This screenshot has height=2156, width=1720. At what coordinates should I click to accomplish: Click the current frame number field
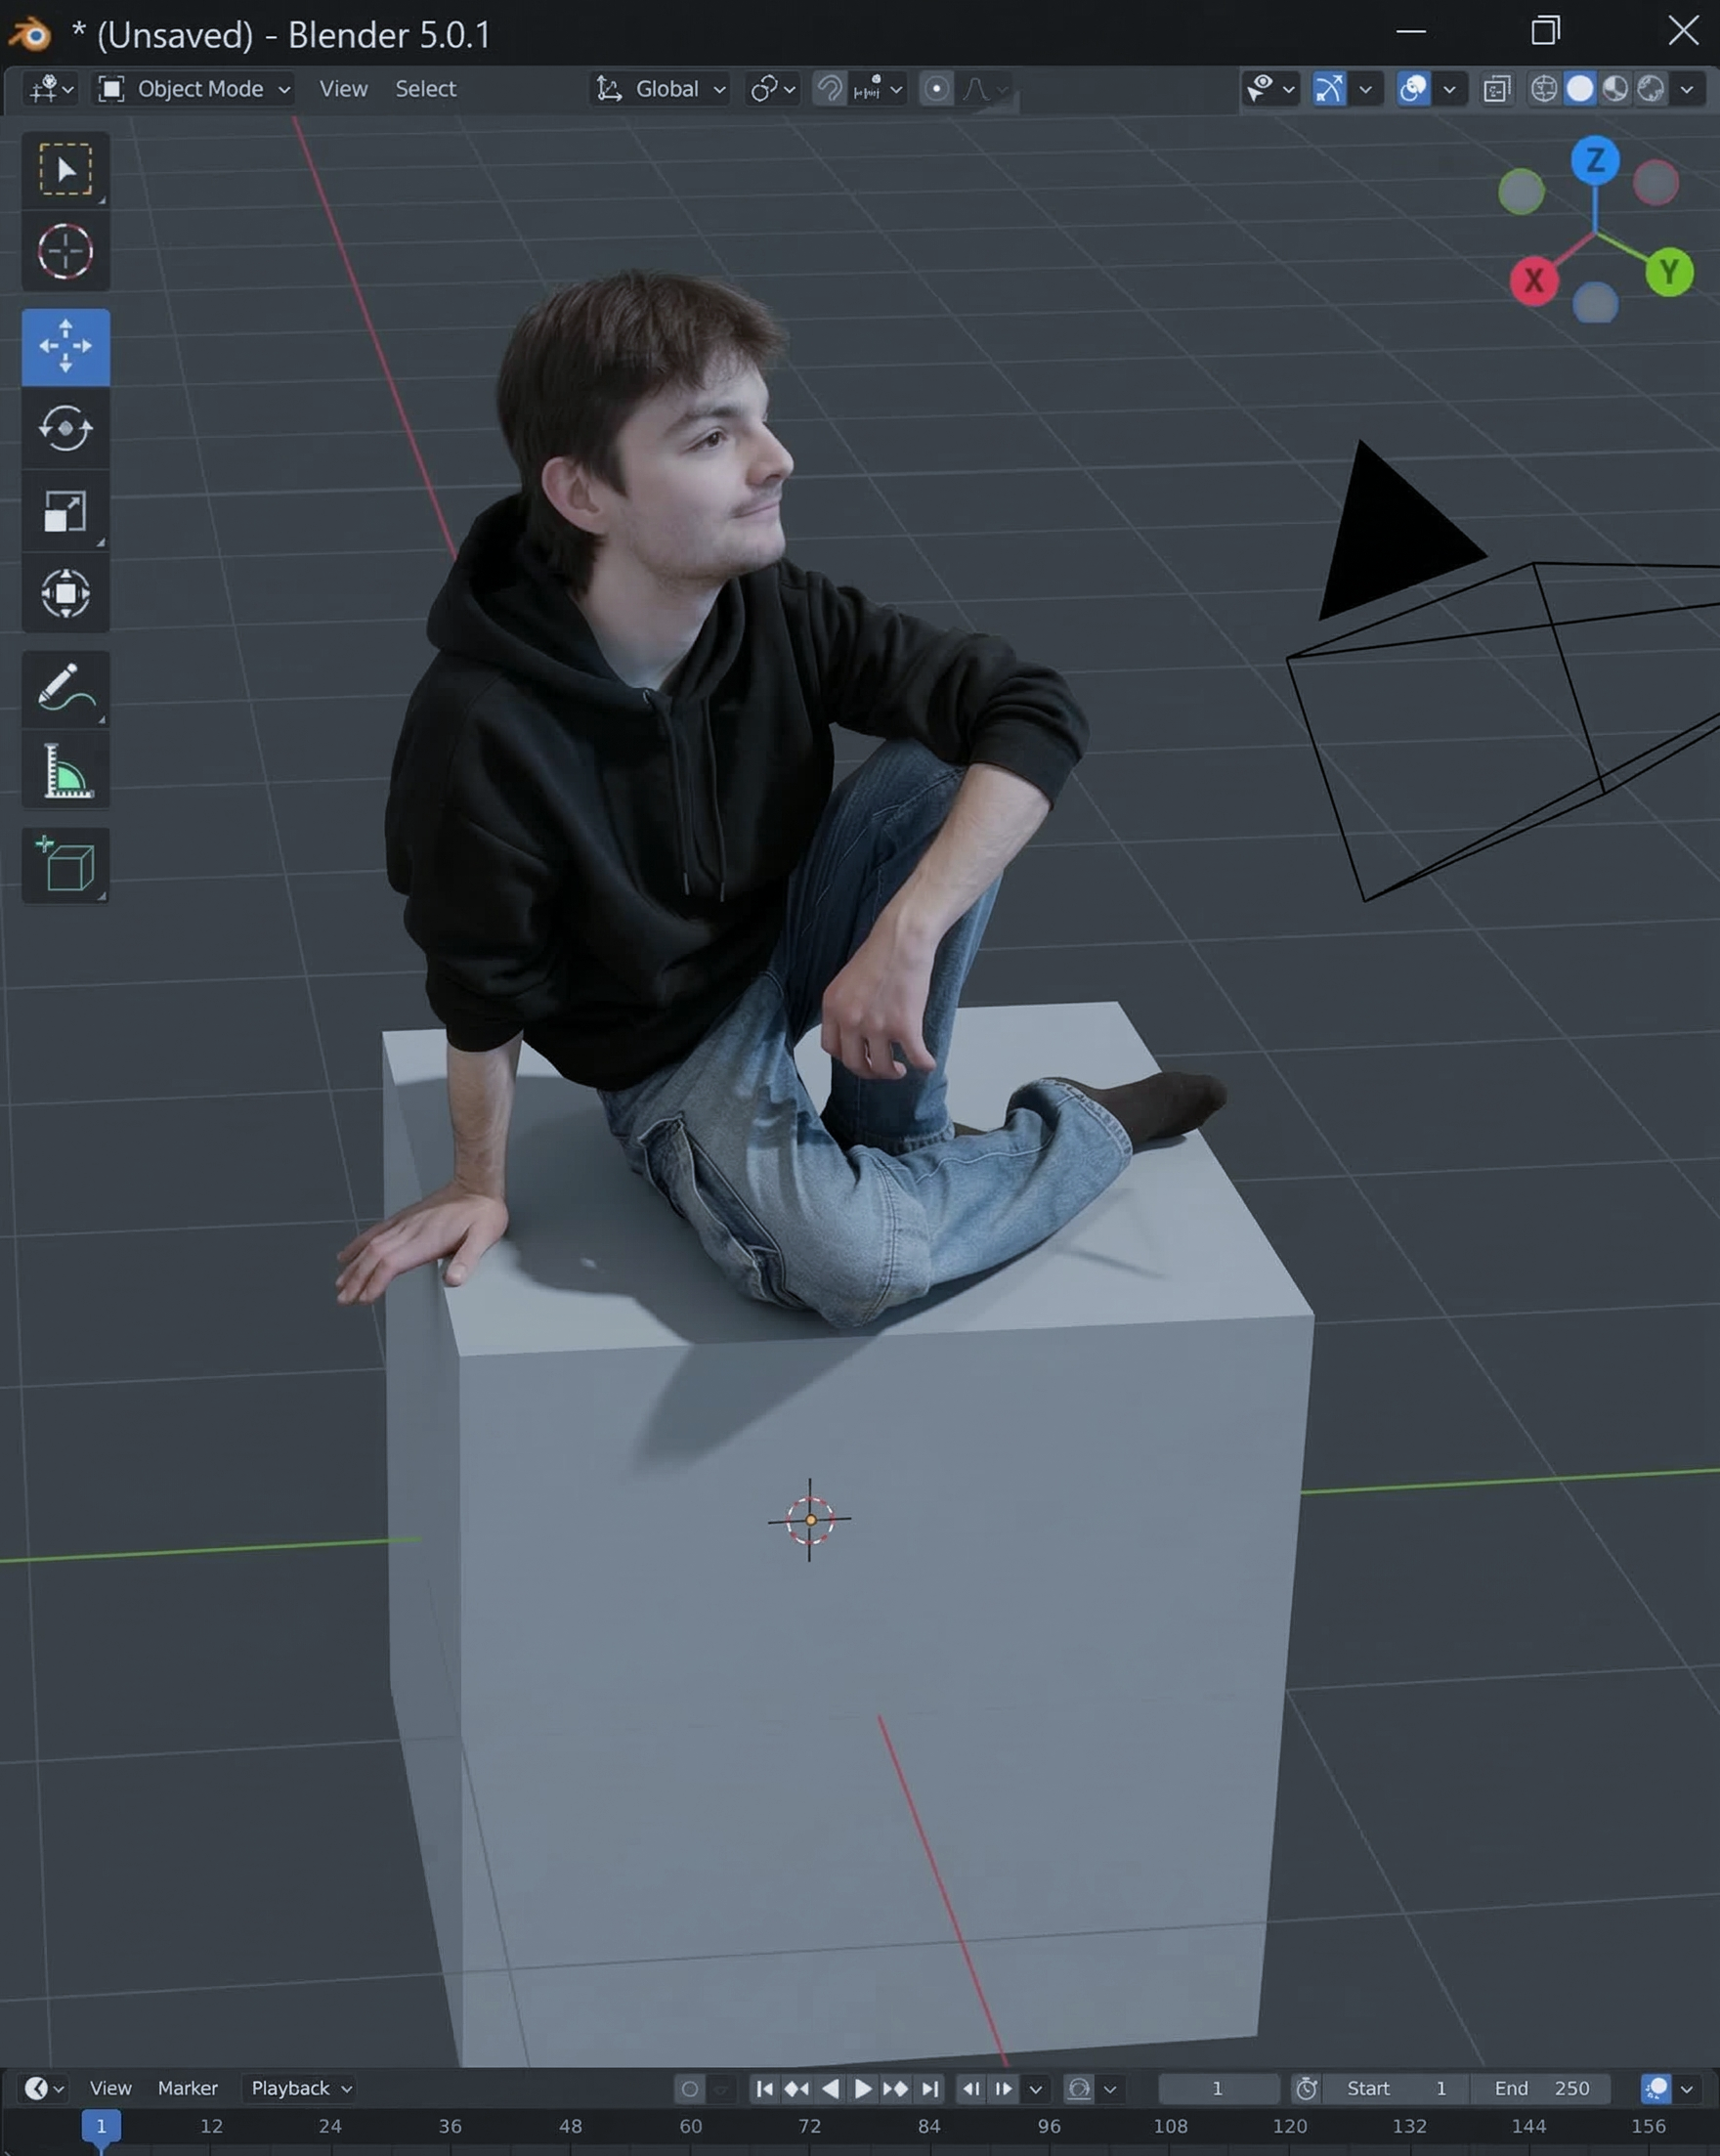(1218, 2088)
